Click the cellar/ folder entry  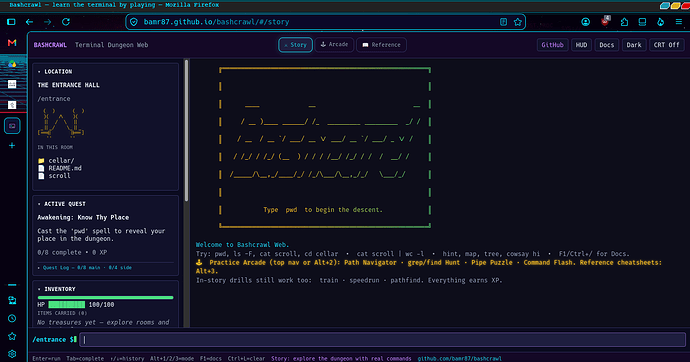pos(56,161)
